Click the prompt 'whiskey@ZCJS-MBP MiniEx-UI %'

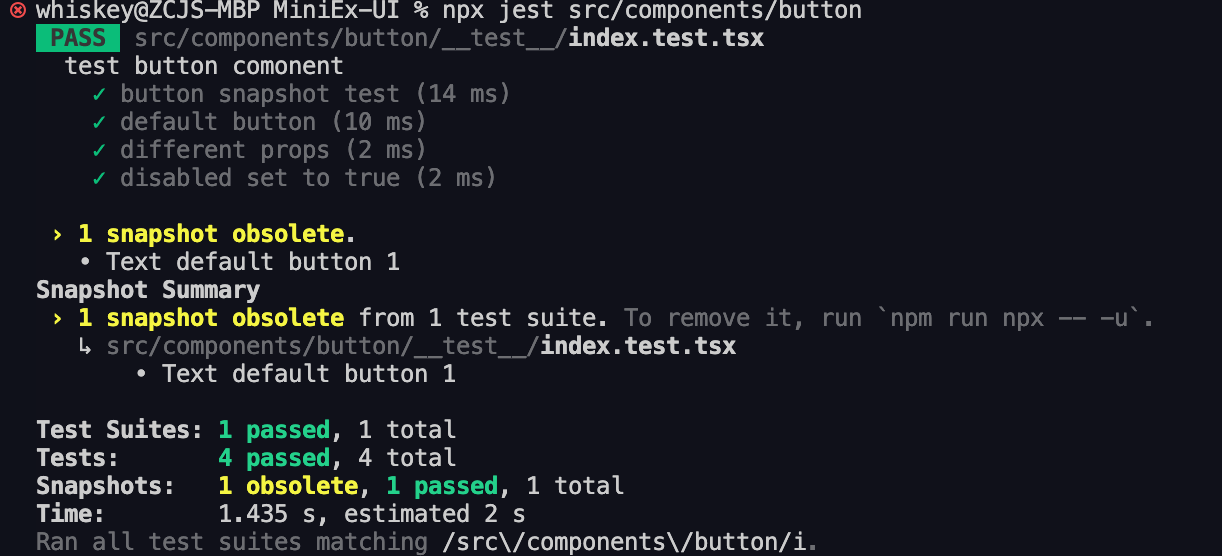(232, 11)
